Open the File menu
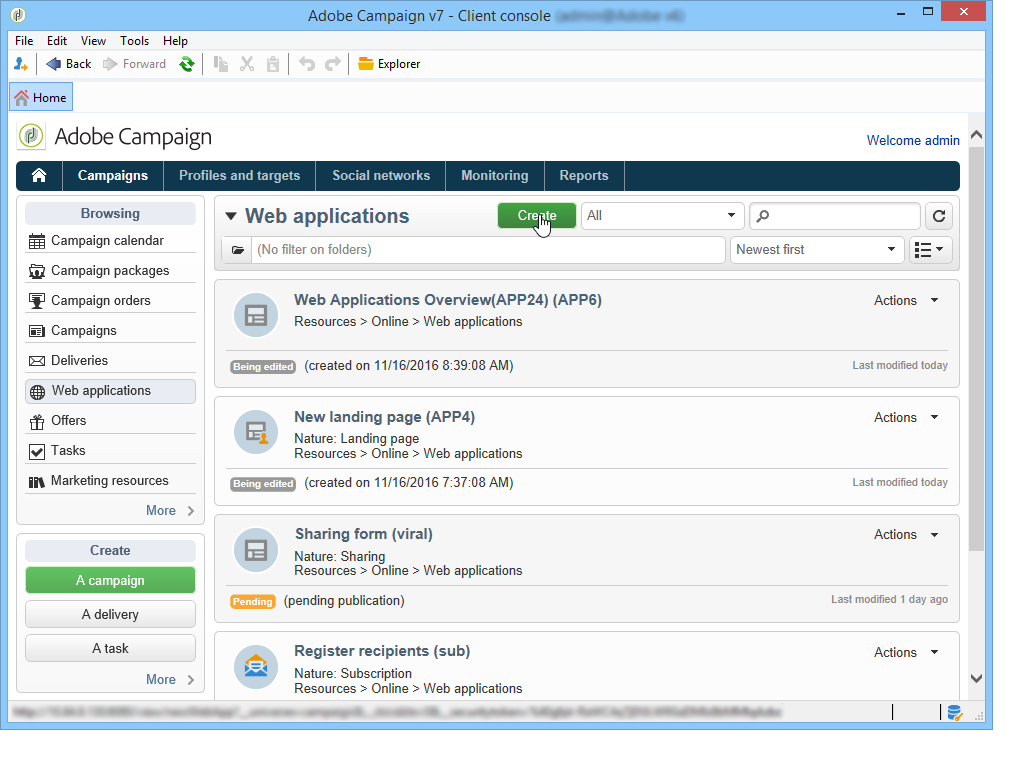The width and height of the screenshot is (1021, 758). [x=24, y=40]
